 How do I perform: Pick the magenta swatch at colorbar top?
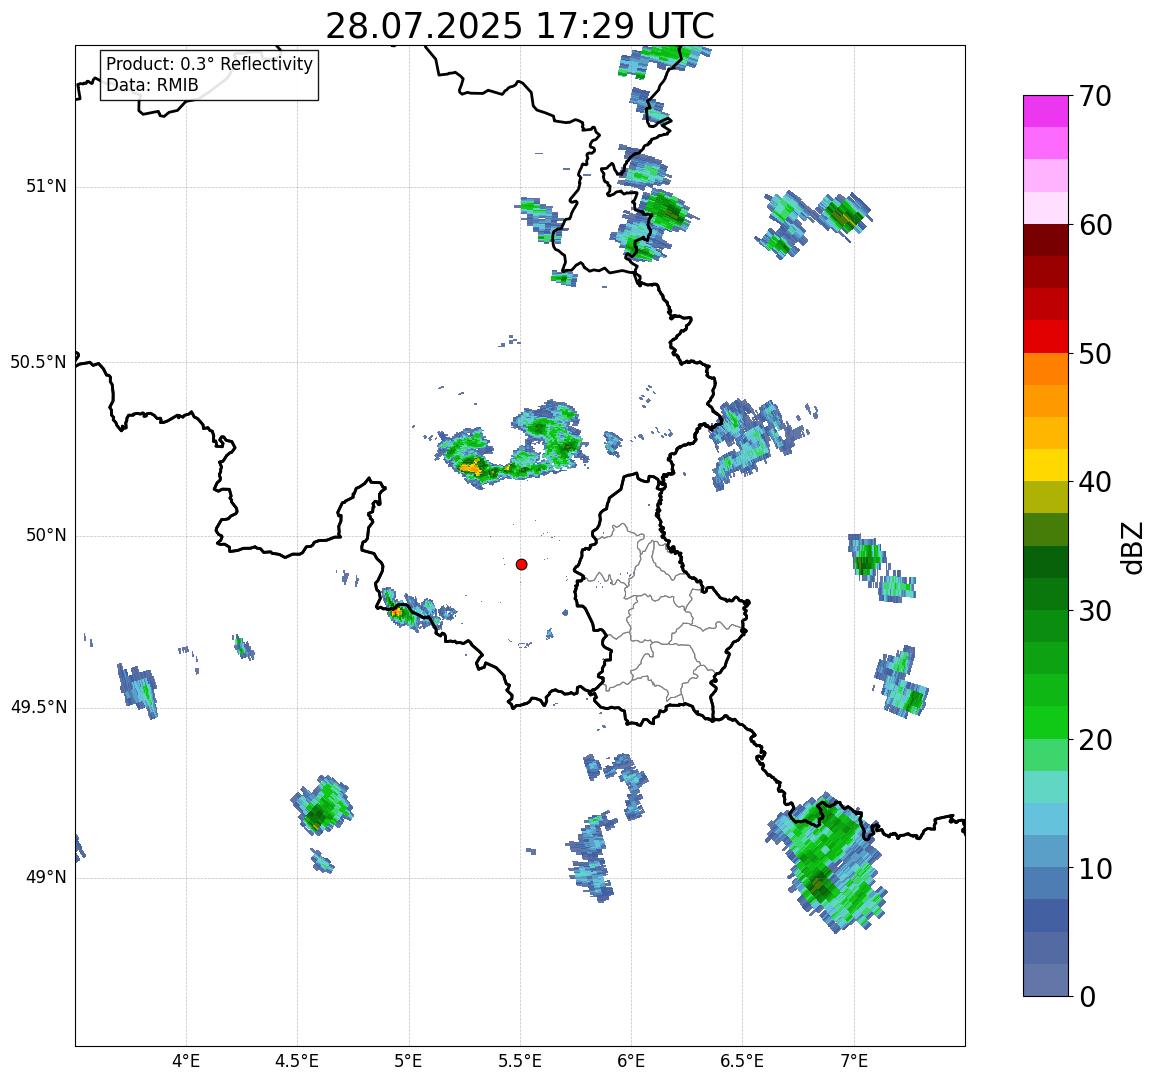point(1046,111)
